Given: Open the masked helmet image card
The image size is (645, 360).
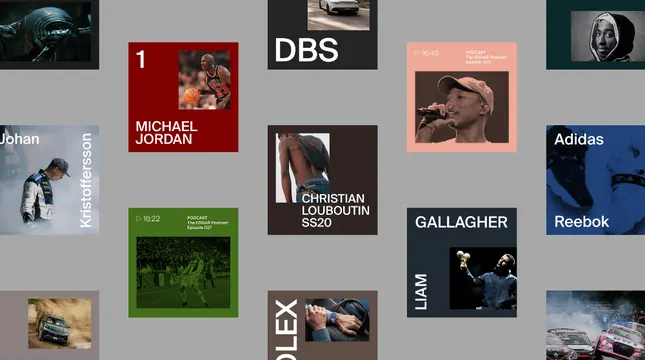Looking at the screenshot, I should (49, 35).
